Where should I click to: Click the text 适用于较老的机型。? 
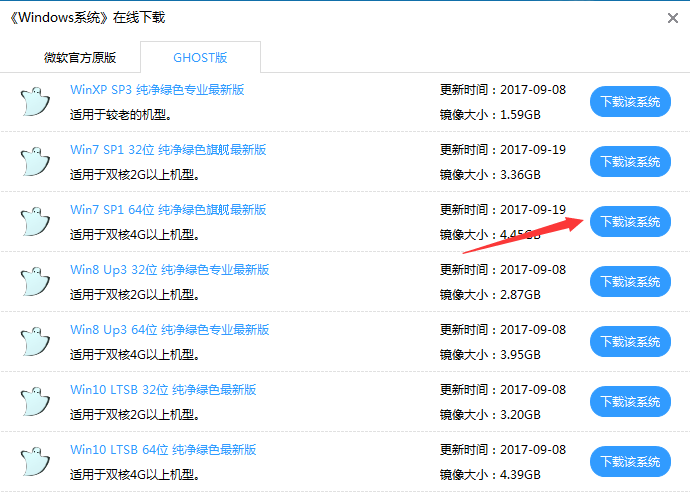pos(121,115)
